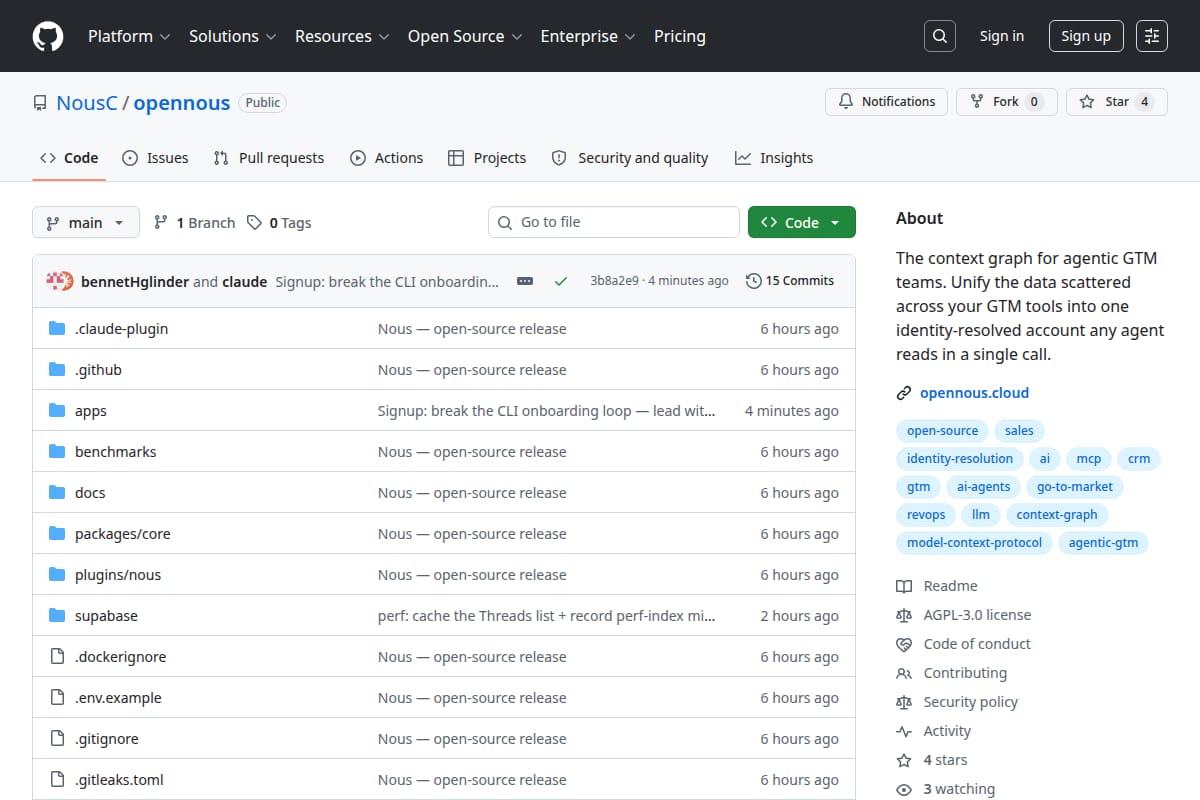The image size is (1200, 800).
Task: Fork the opennous repository
Action: (1006, 102)
